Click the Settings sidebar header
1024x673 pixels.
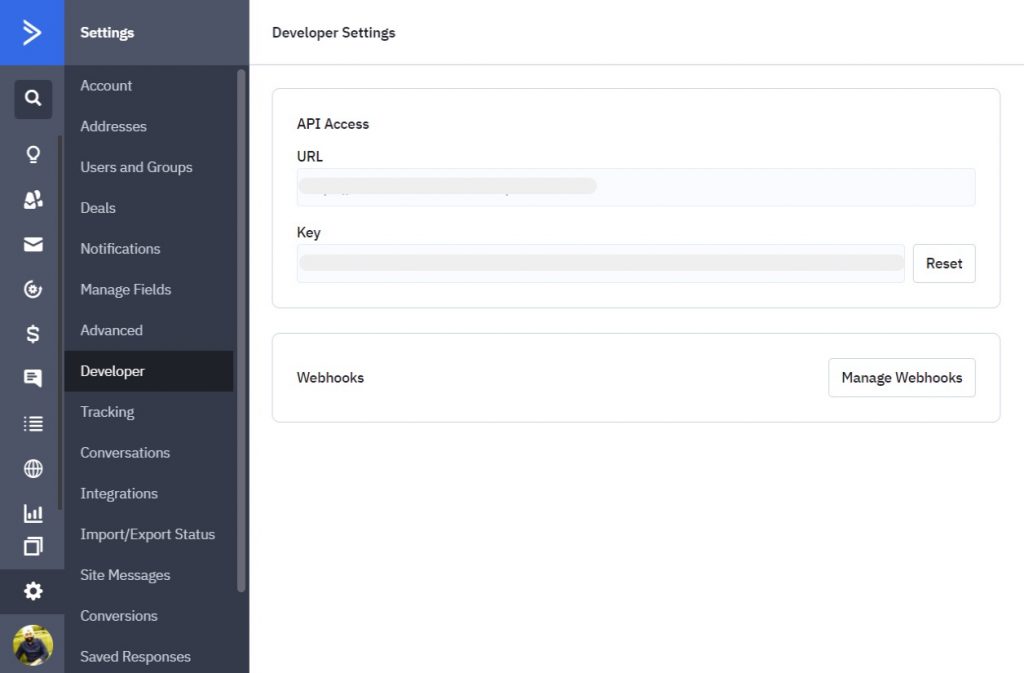click(107, 33)
